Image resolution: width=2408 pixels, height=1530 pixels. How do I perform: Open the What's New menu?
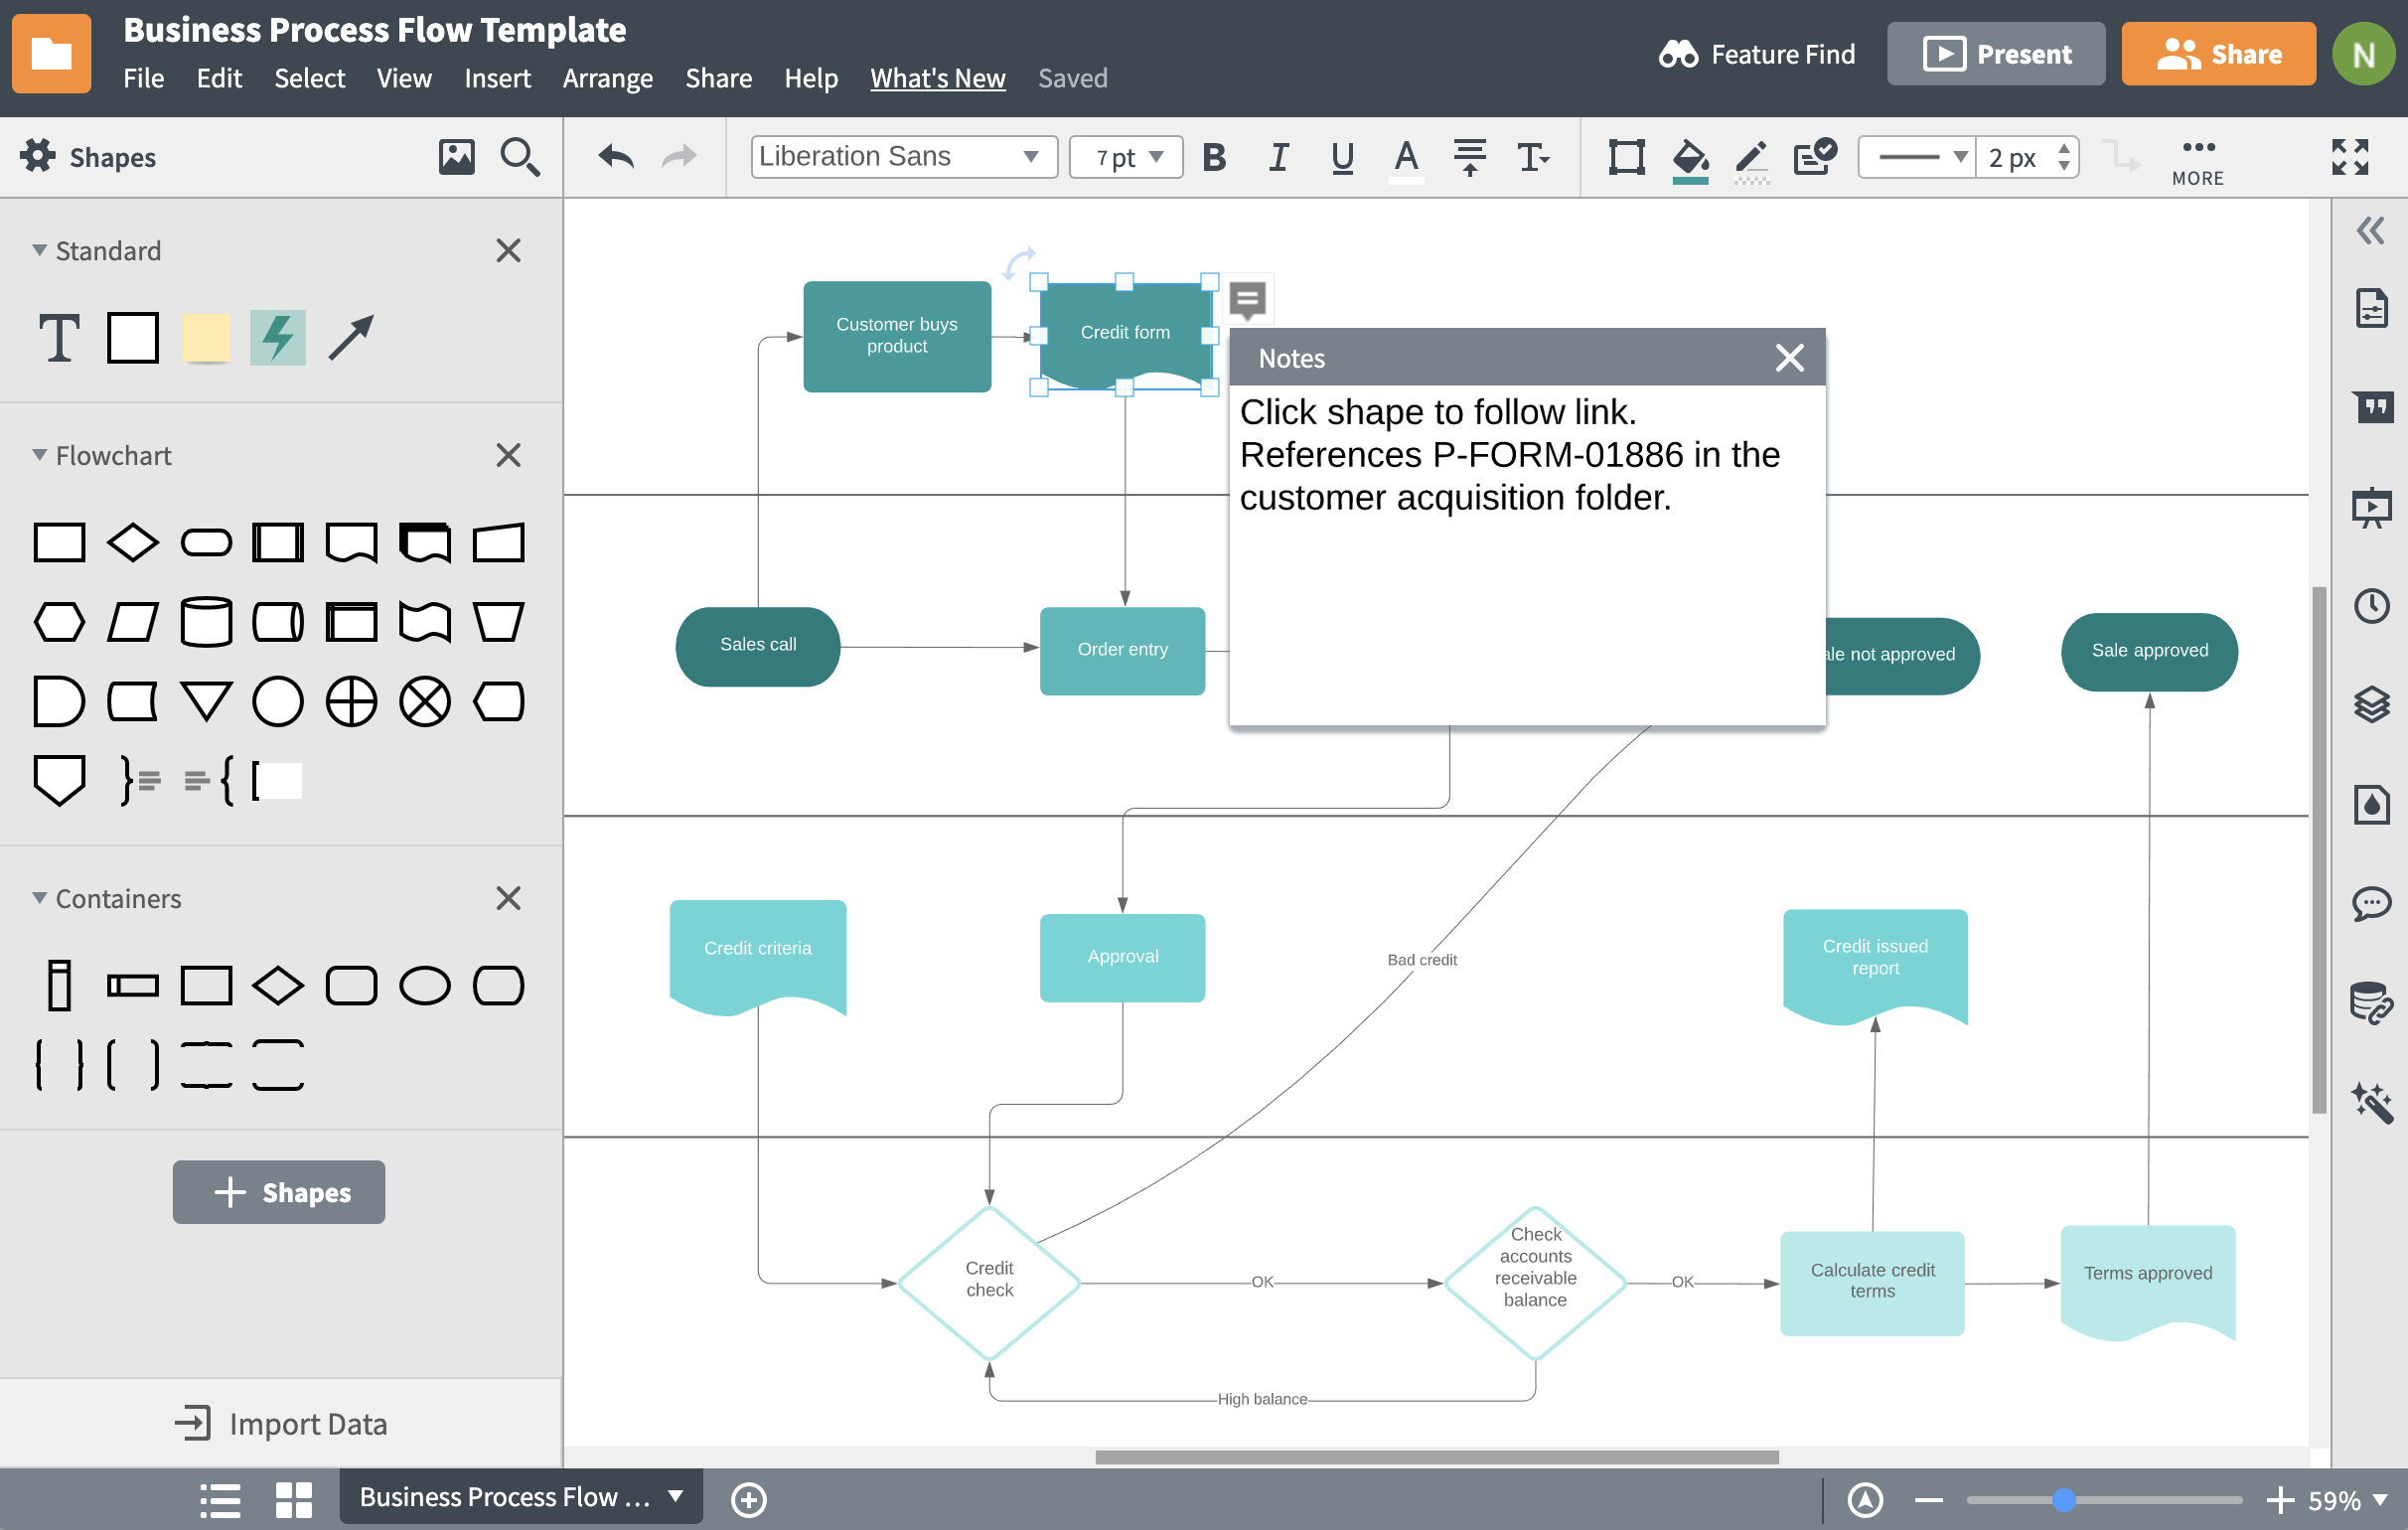[x=939, y=77]
